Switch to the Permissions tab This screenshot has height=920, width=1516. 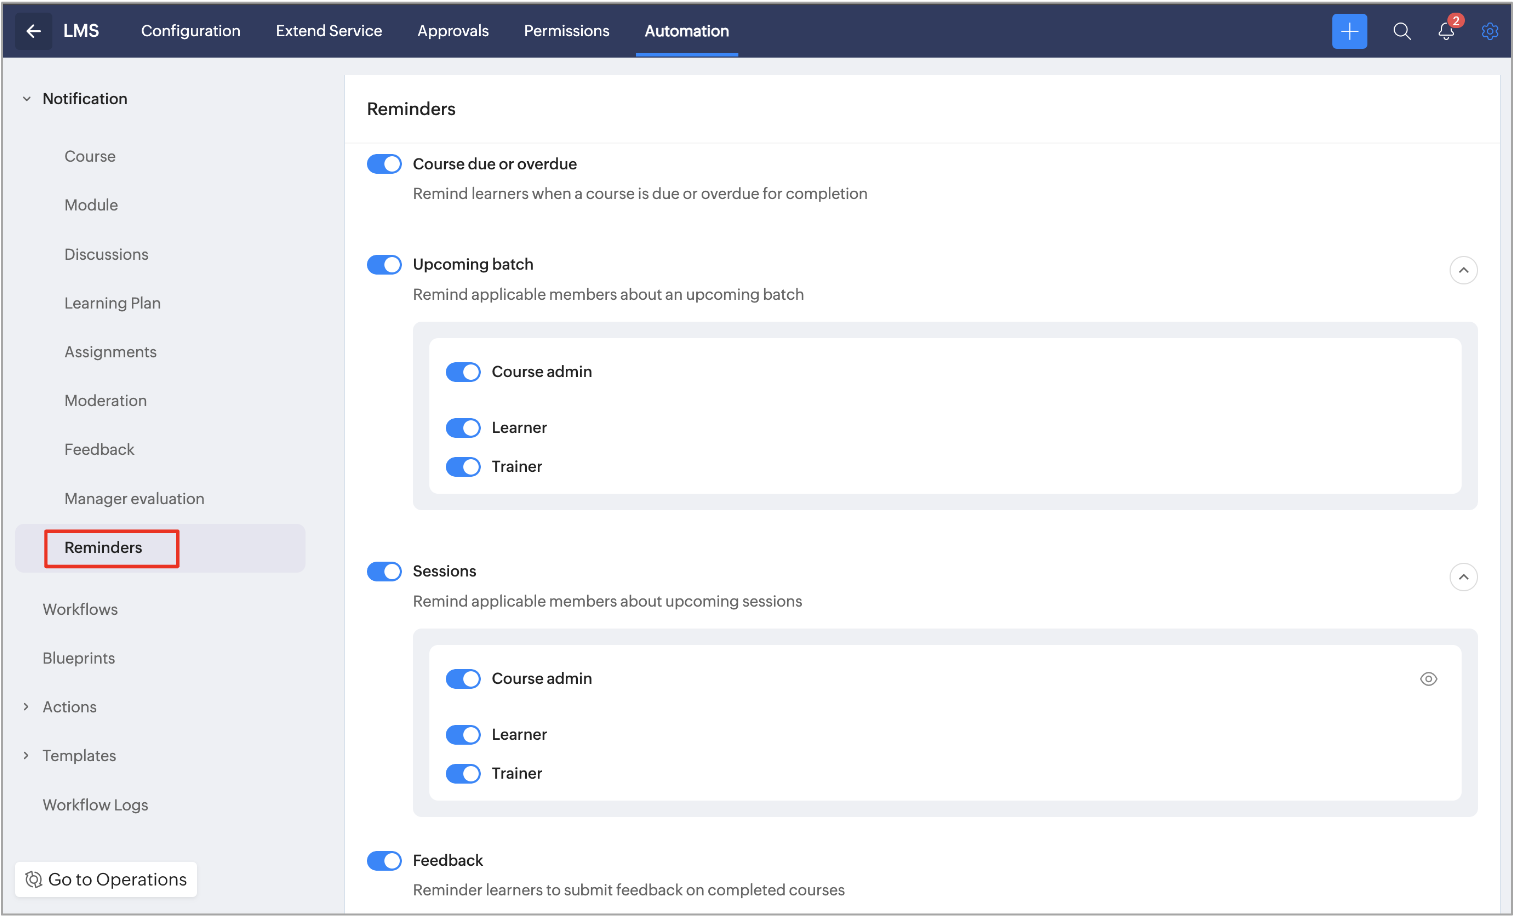point(566,31)
